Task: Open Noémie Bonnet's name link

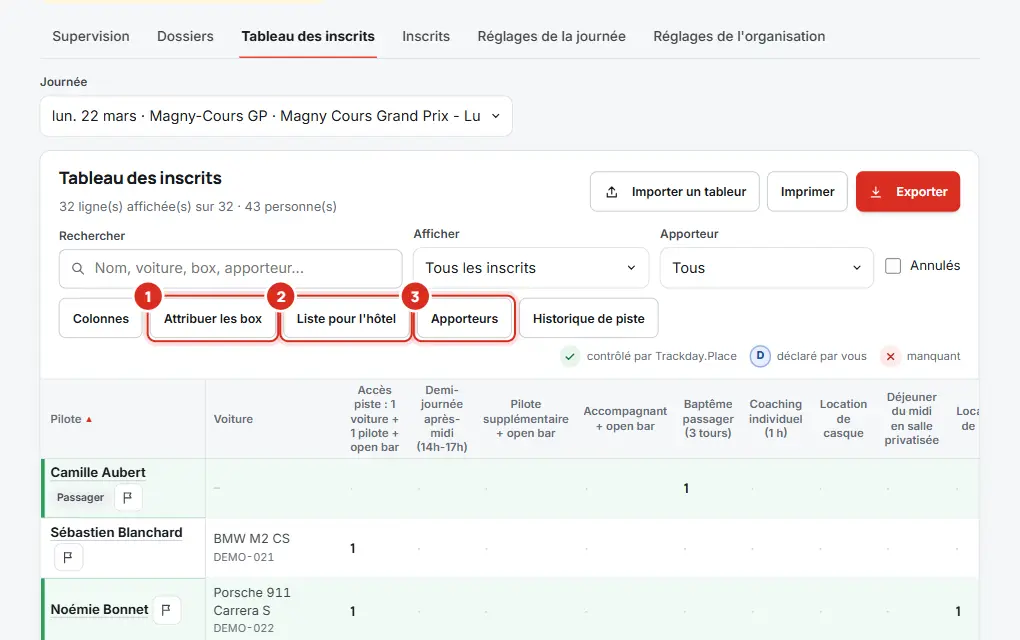Action: point(100,610)
